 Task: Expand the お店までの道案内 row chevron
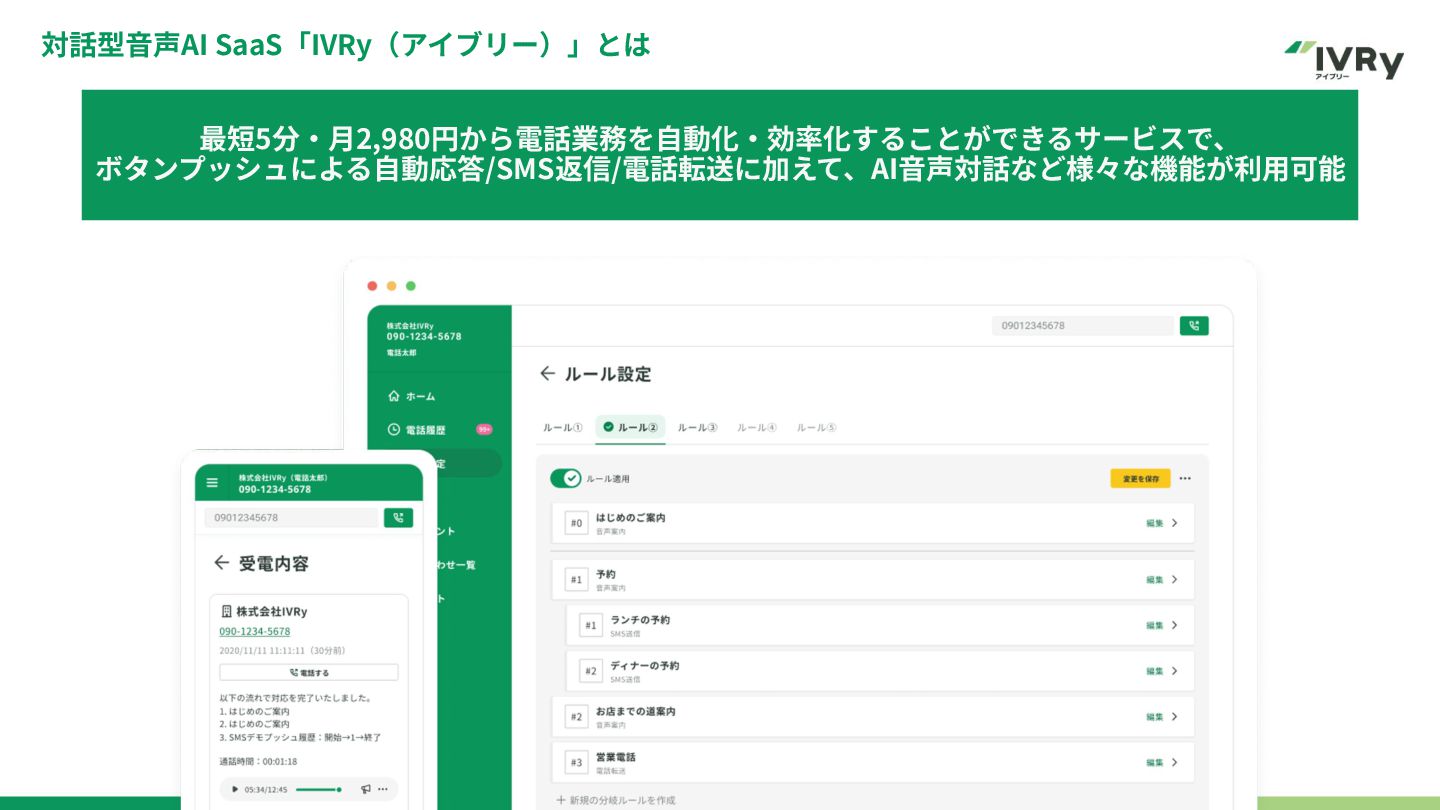coord(1175,717)
